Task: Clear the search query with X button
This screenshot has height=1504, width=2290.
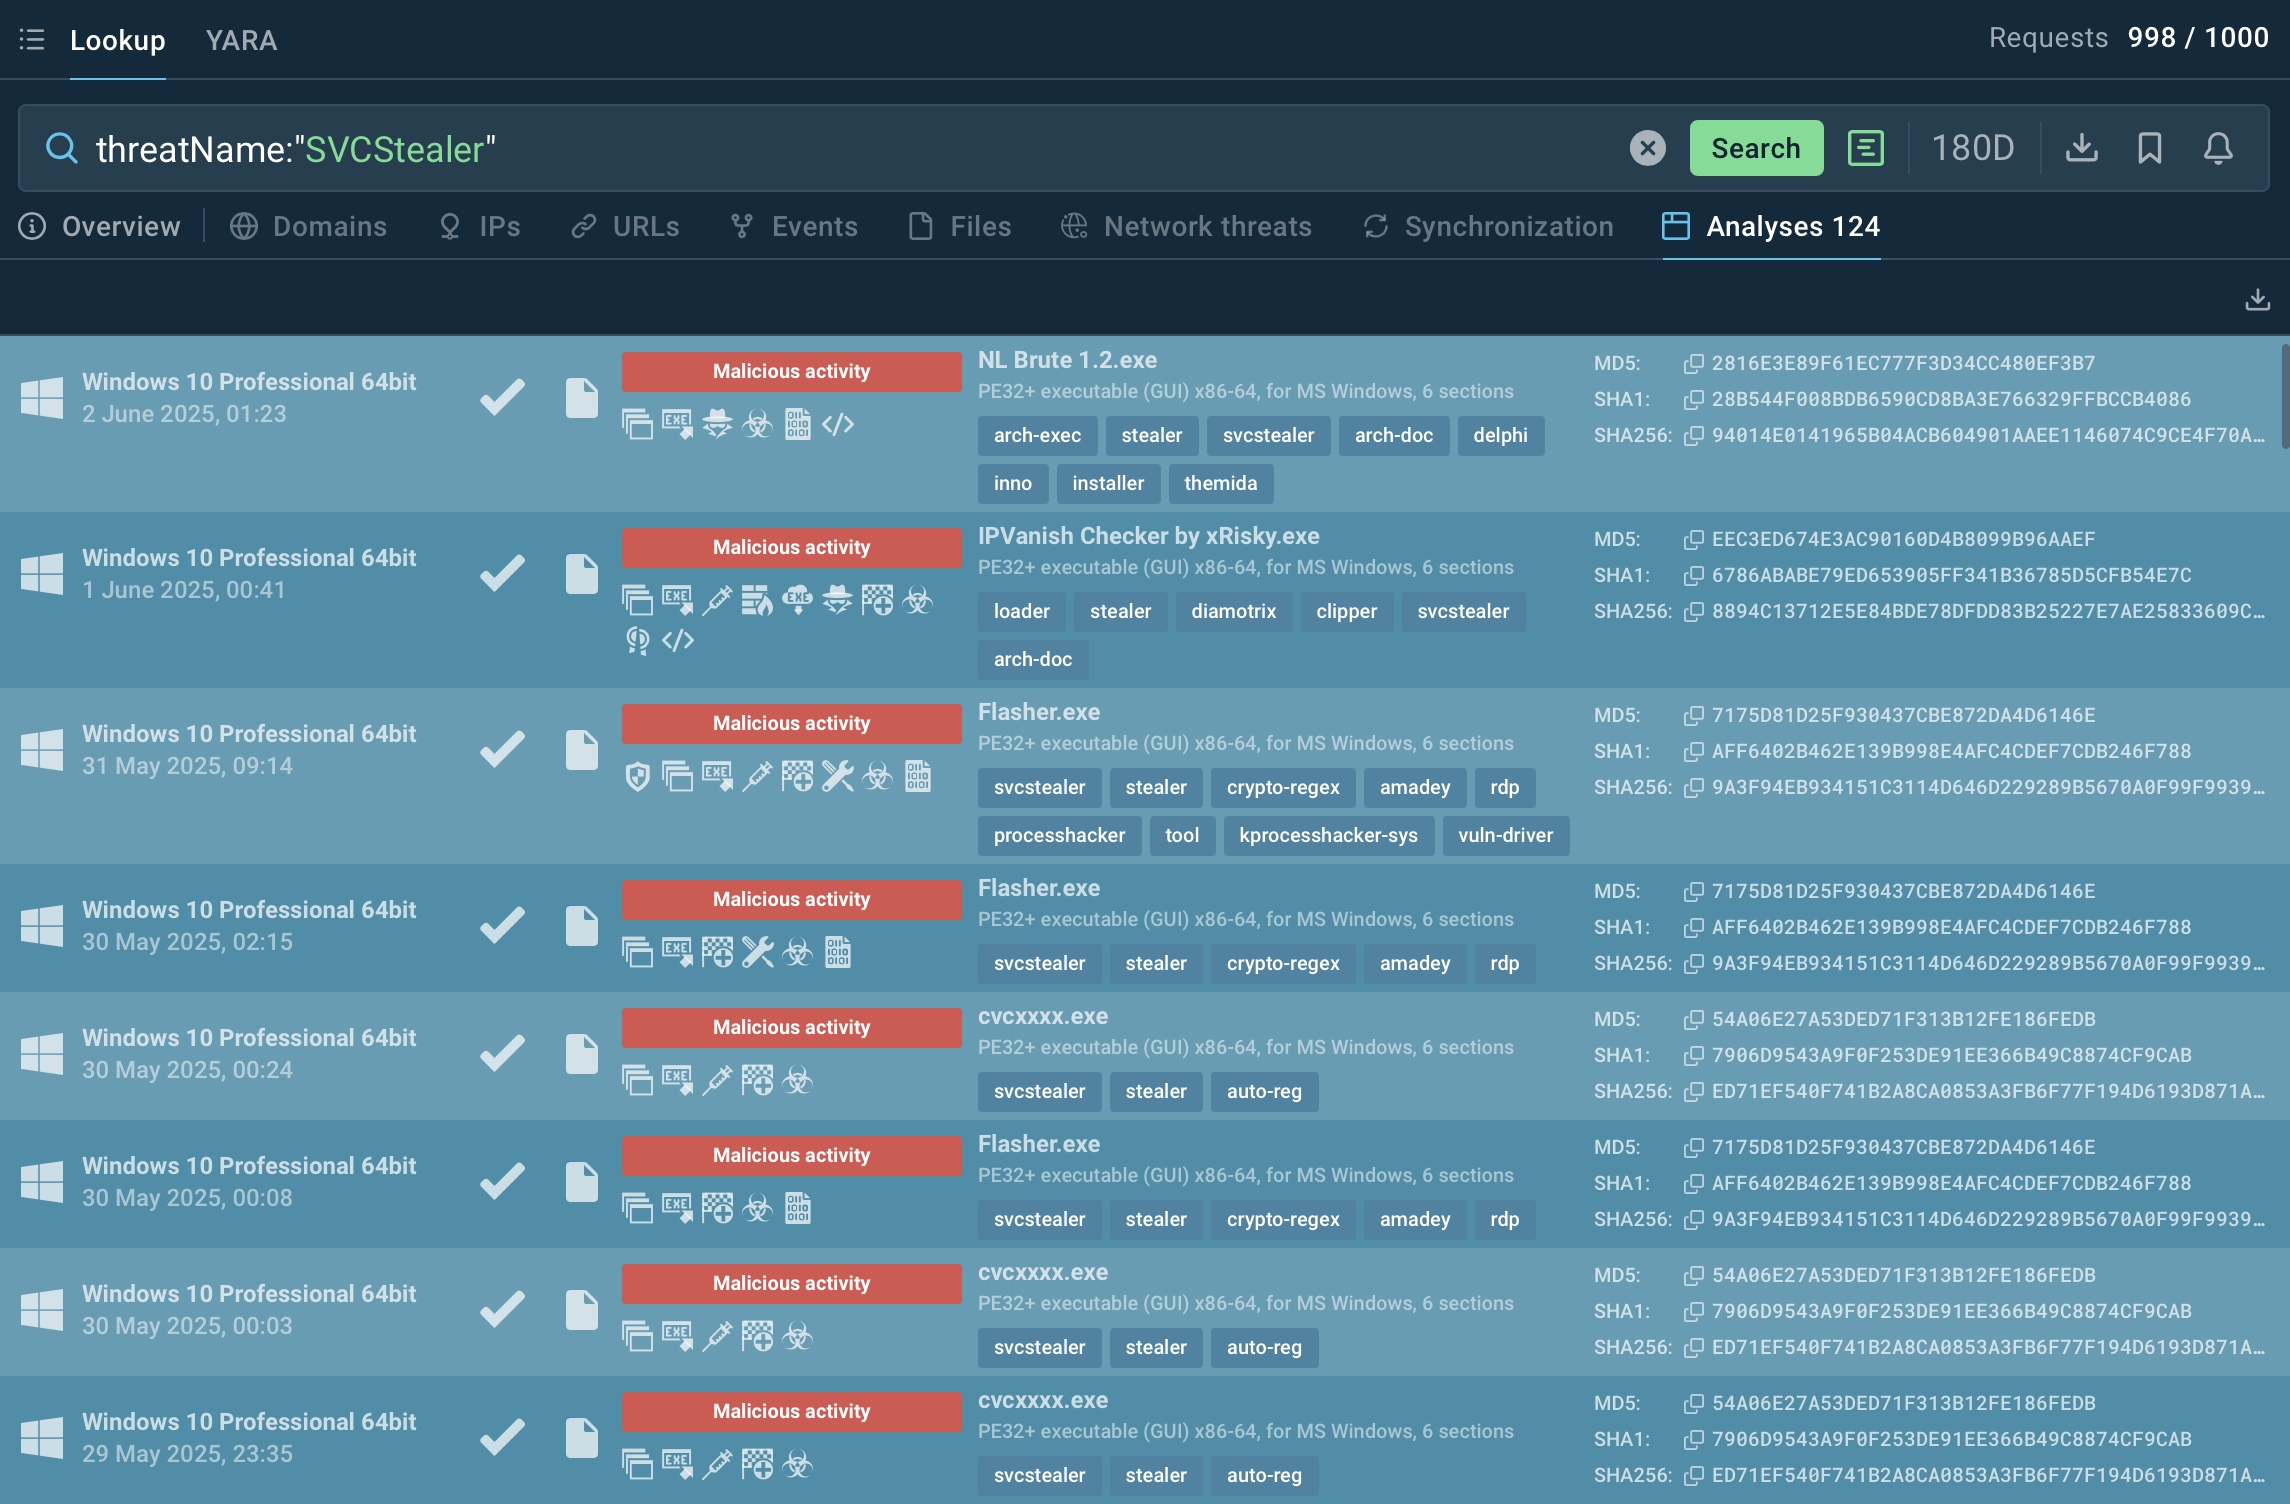Action: click(1647, 148)
